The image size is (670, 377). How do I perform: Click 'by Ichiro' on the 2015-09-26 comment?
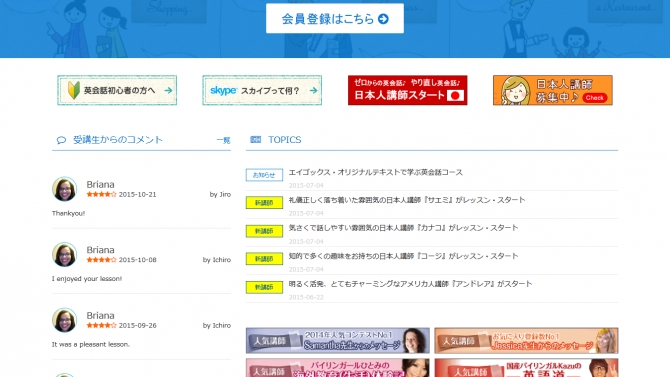click(x=217, y=325)
